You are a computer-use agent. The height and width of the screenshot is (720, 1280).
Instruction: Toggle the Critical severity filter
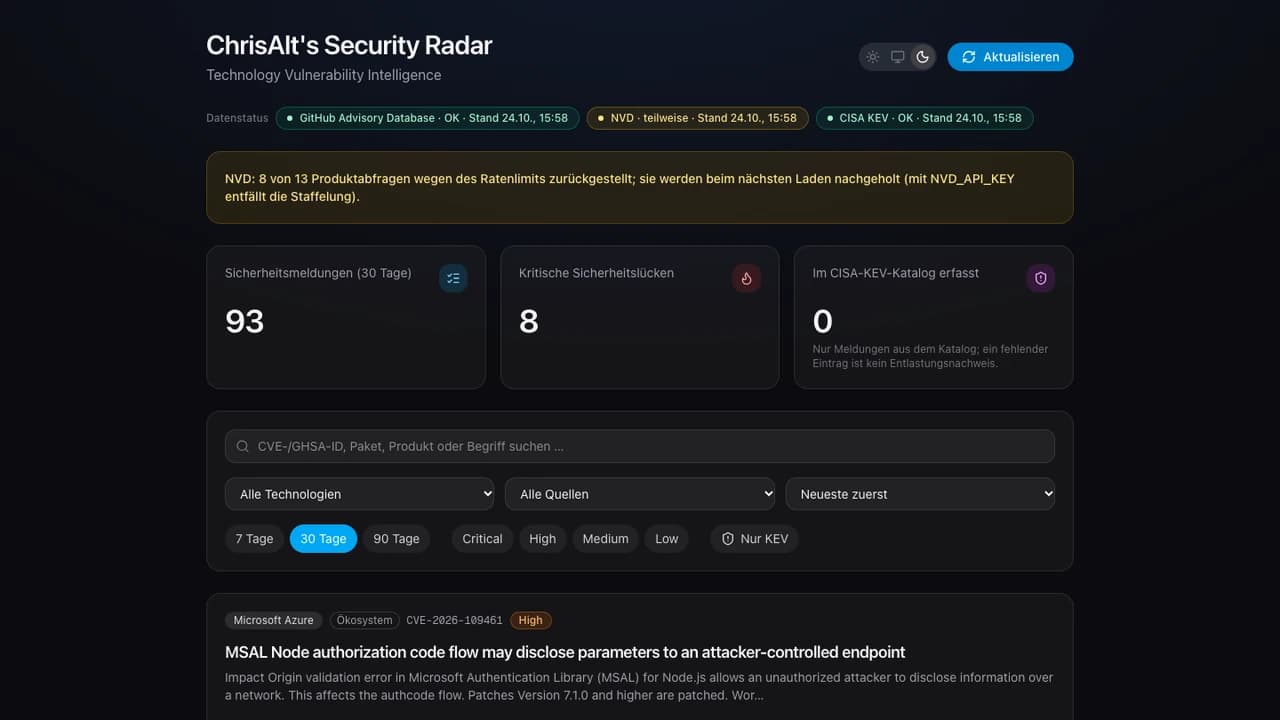(x=482, y=539)
